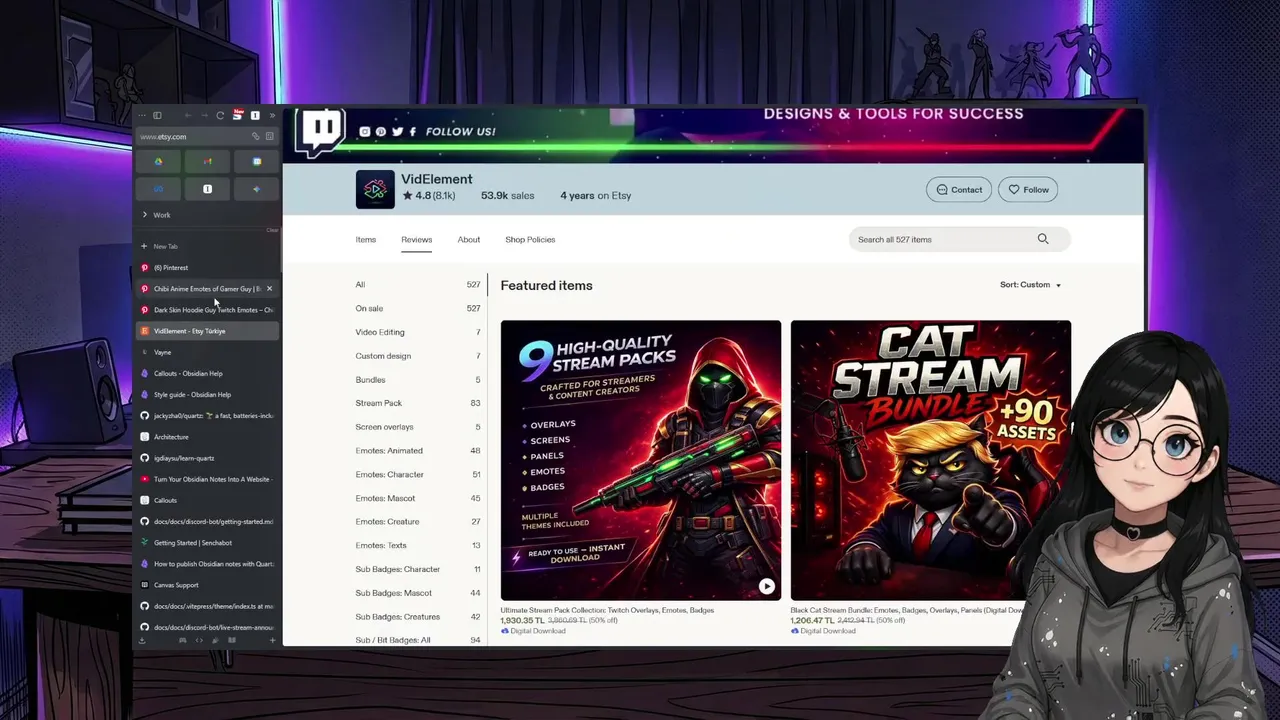Open Getting Started | Senchabot tab

pos(207,543)
